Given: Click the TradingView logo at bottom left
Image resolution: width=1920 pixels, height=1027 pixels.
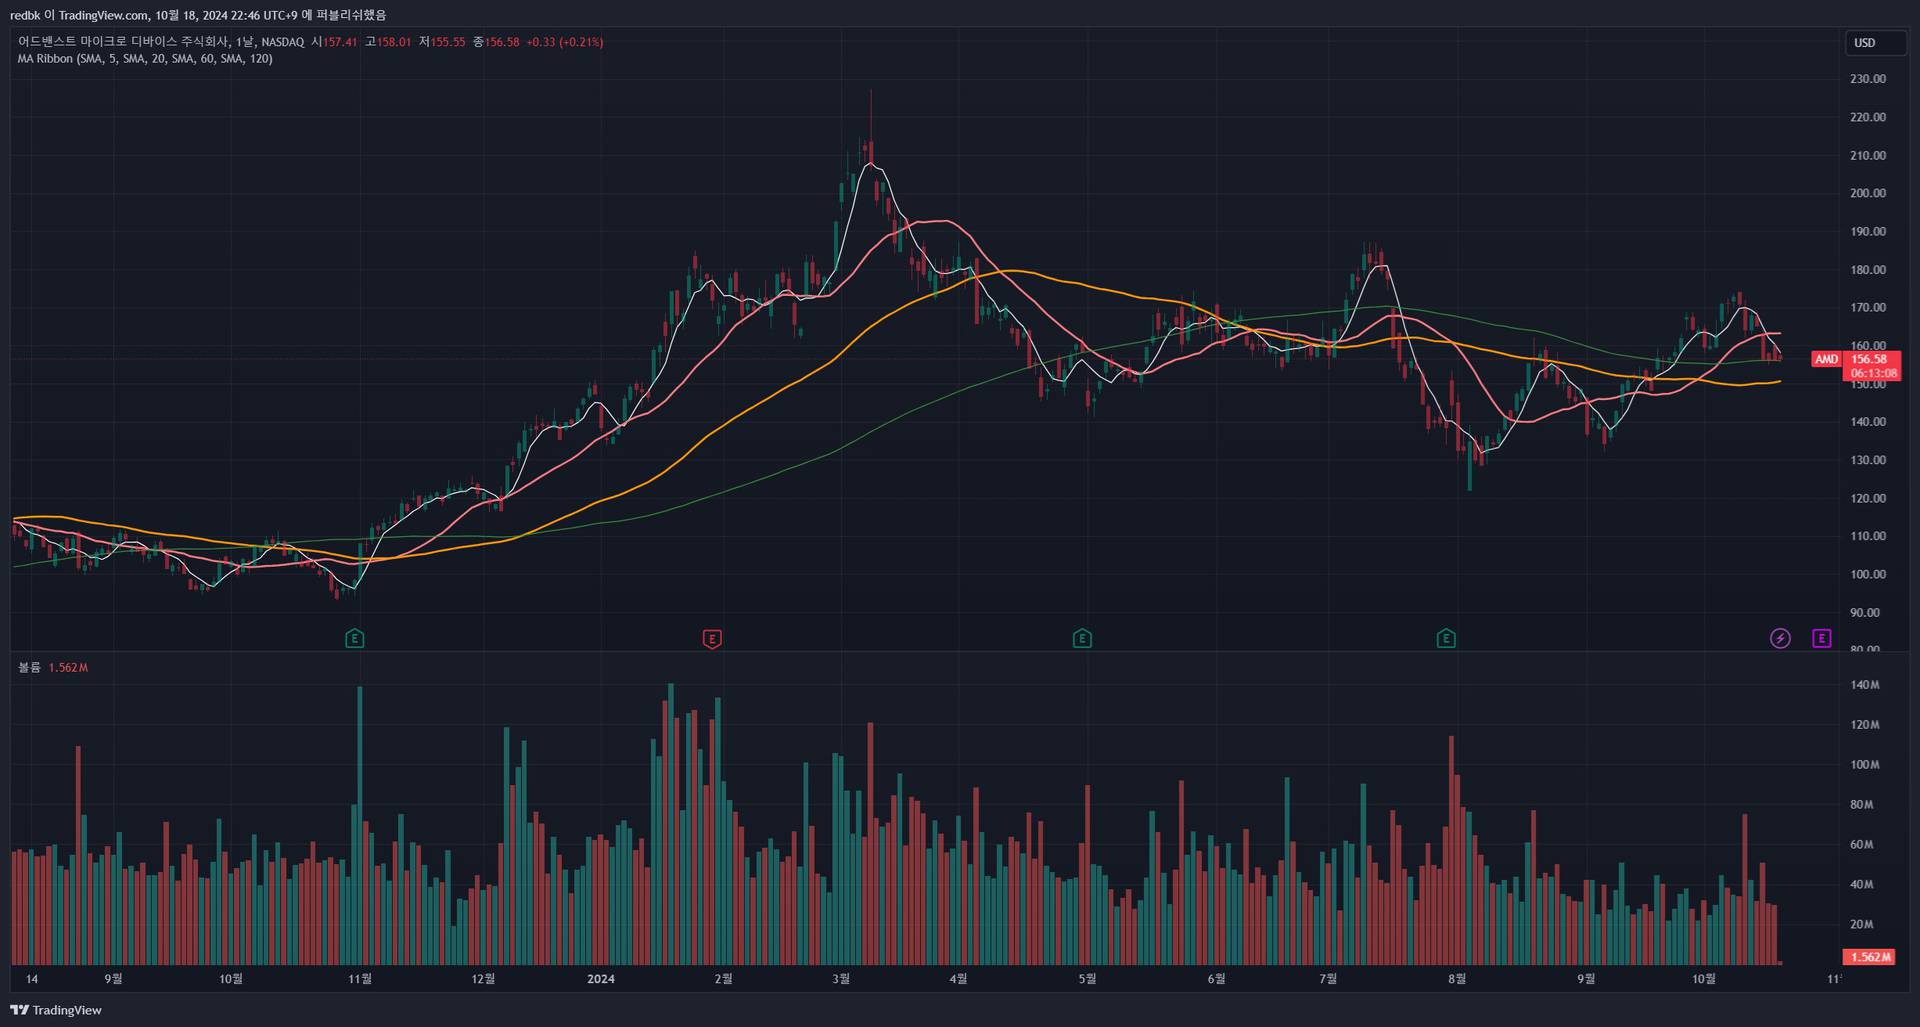Looking at the screenshot, I should tap(56, 1010).
